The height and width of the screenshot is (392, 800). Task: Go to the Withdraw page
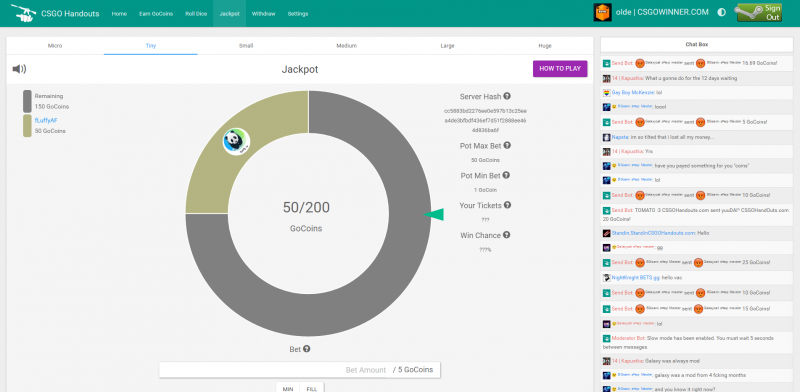(x=263, y=14)
